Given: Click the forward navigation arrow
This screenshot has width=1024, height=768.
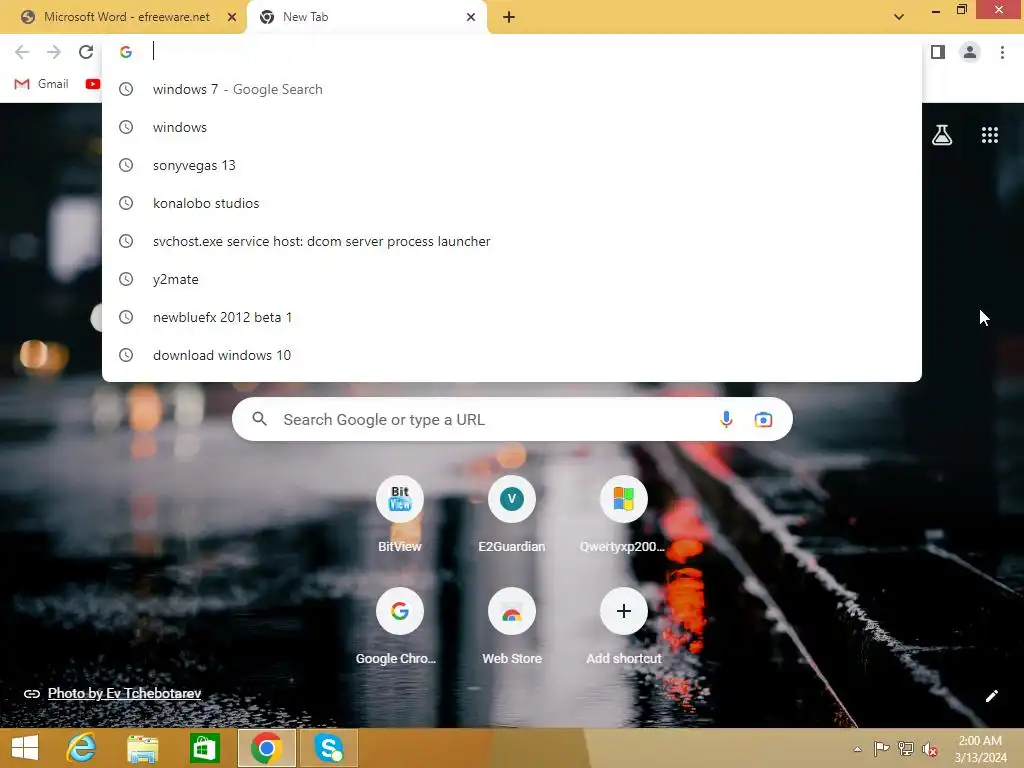Looking at the screenshot, I should [54, 52].
